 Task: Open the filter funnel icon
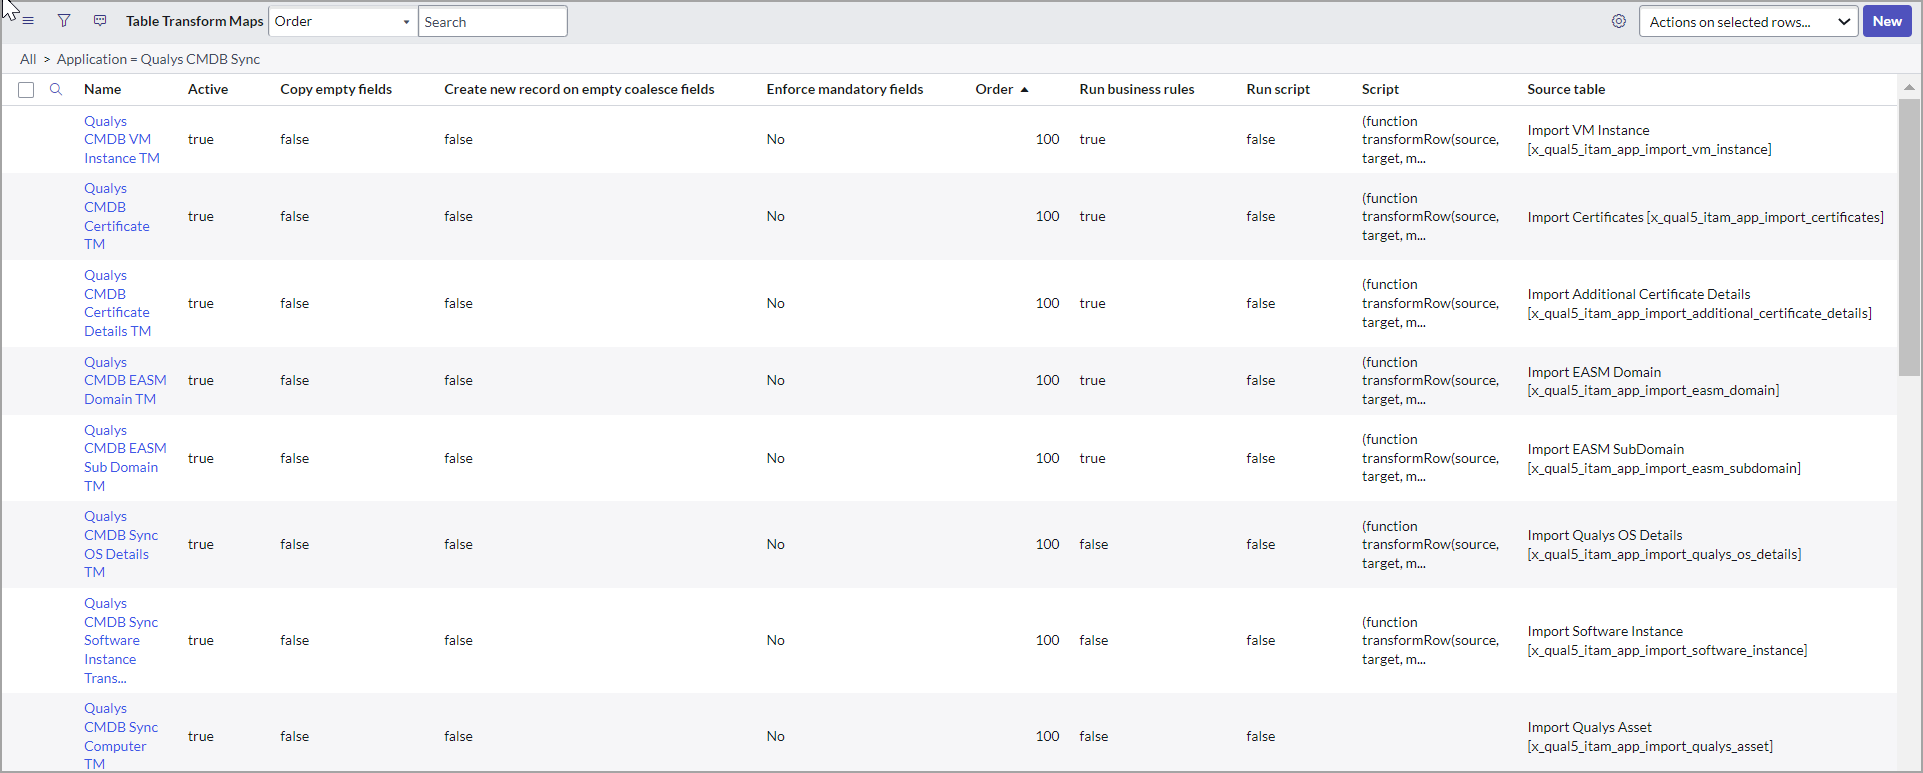pyautogui.click(x=64, y=21)
